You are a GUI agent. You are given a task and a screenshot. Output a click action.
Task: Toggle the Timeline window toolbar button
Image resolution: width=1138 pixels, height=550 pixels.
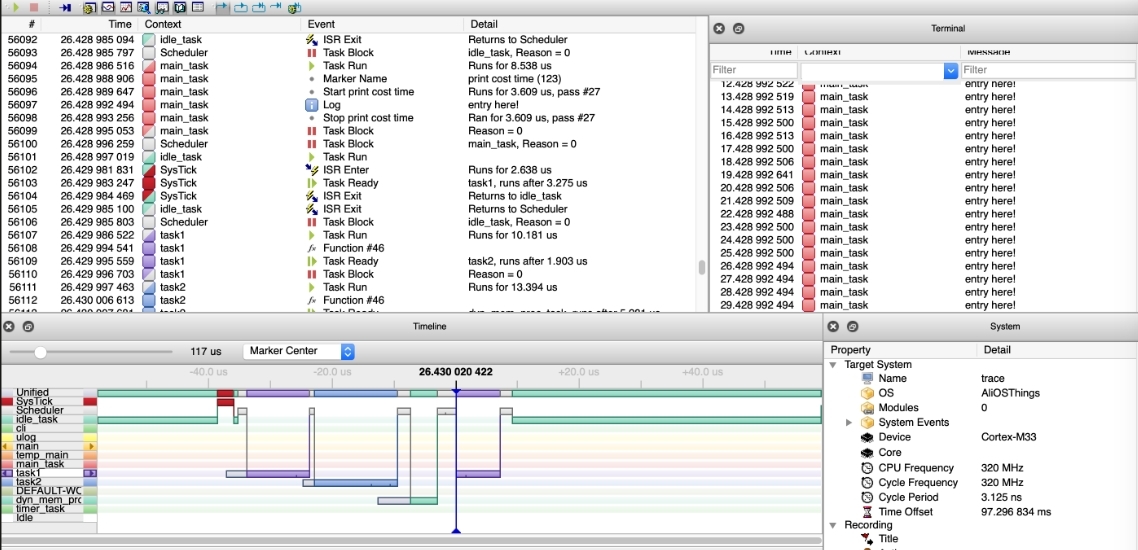(x=107, y=7)
